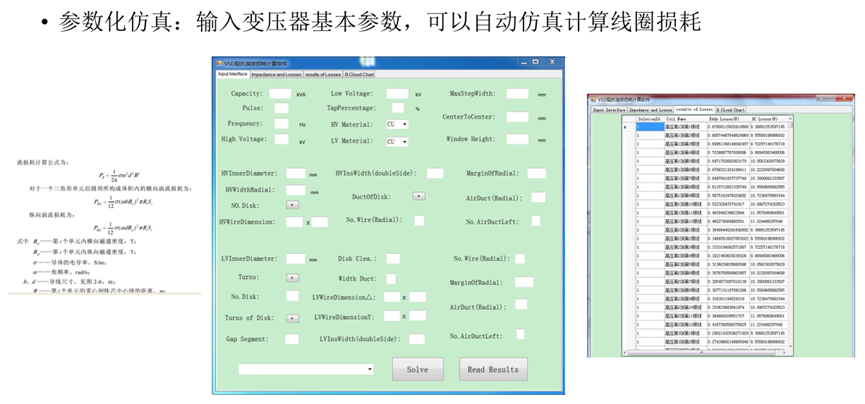The height and width of the screenshot is (404, 865).
Task: Focus the Width Duct input box
Action: click(391, 279)
